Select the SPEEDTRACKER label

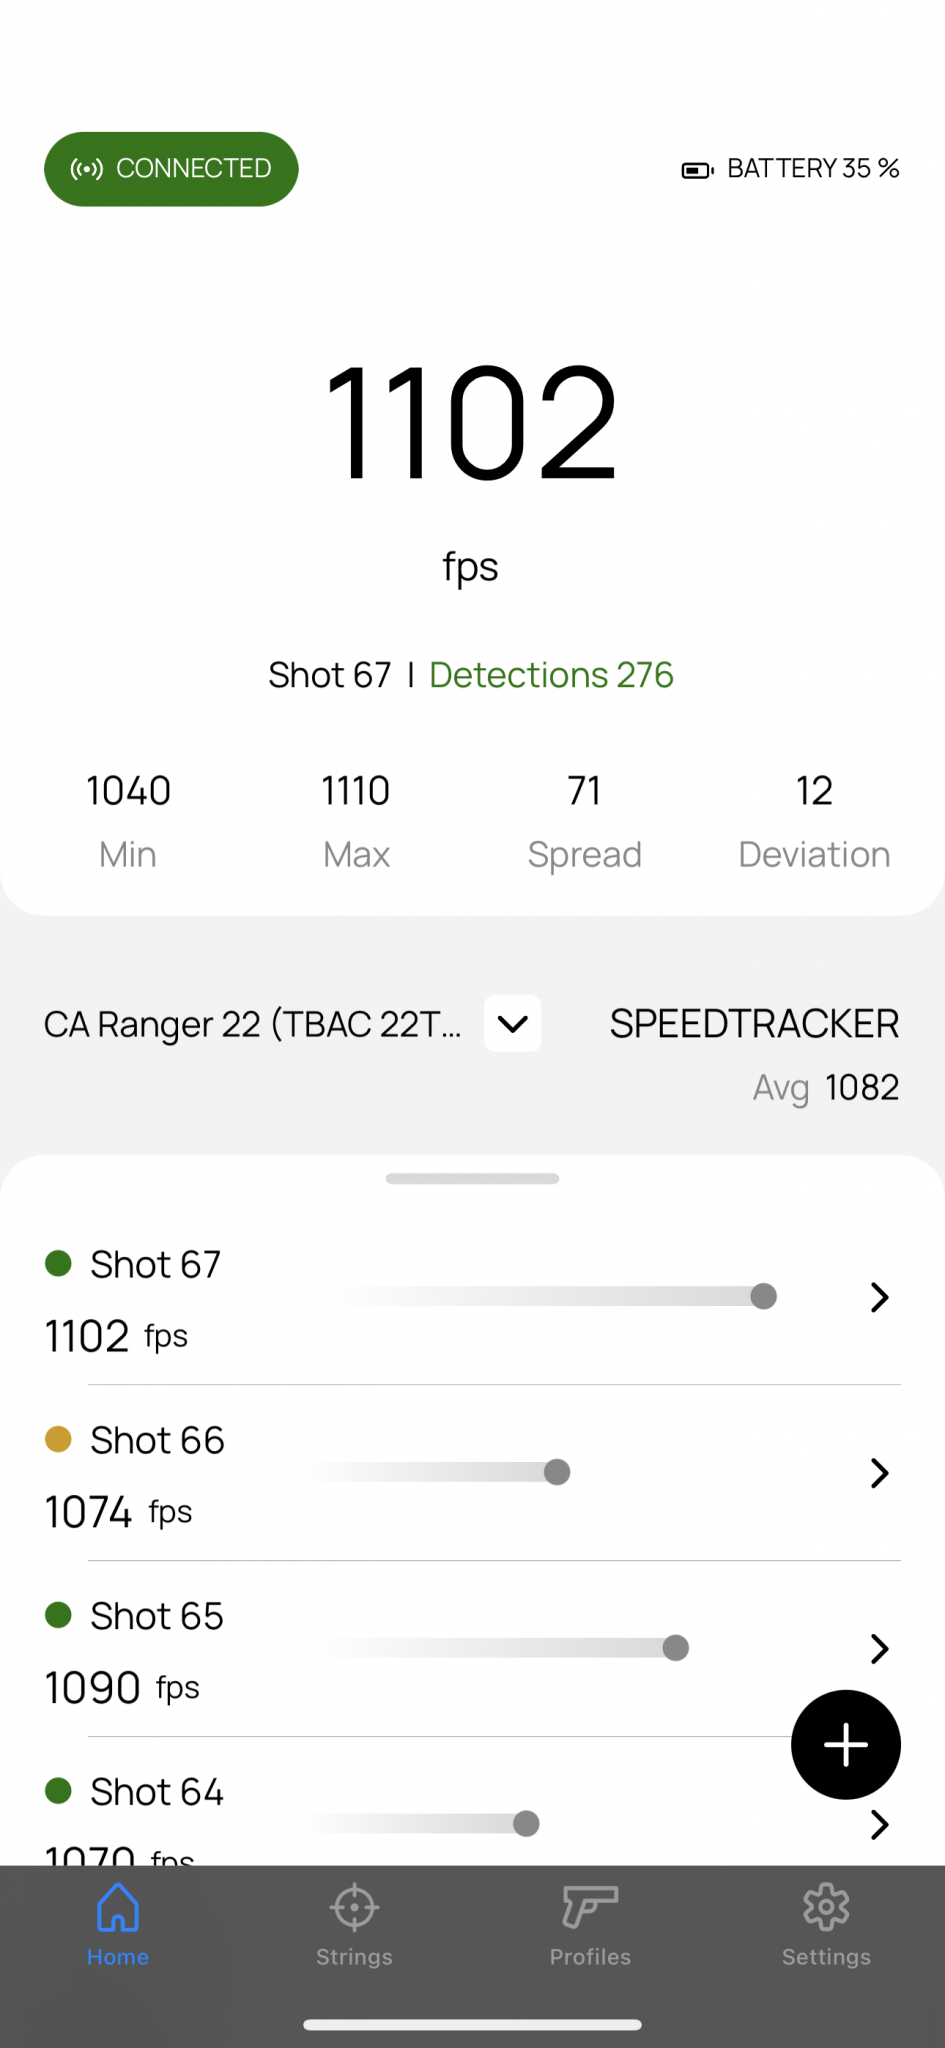pos(754,1024)
